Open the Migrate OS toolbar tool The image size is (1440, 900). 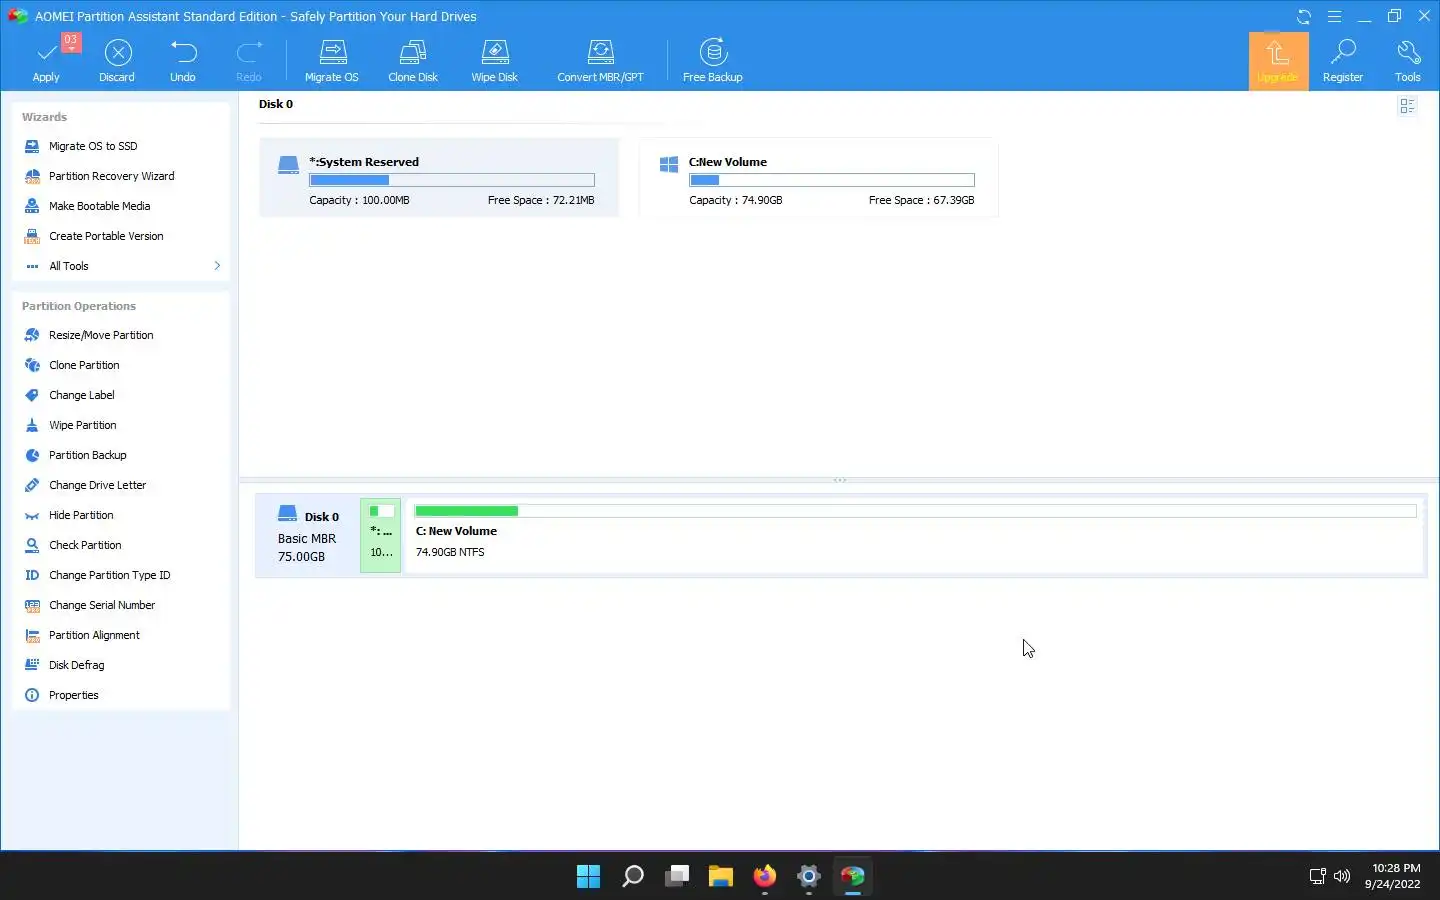331,61
